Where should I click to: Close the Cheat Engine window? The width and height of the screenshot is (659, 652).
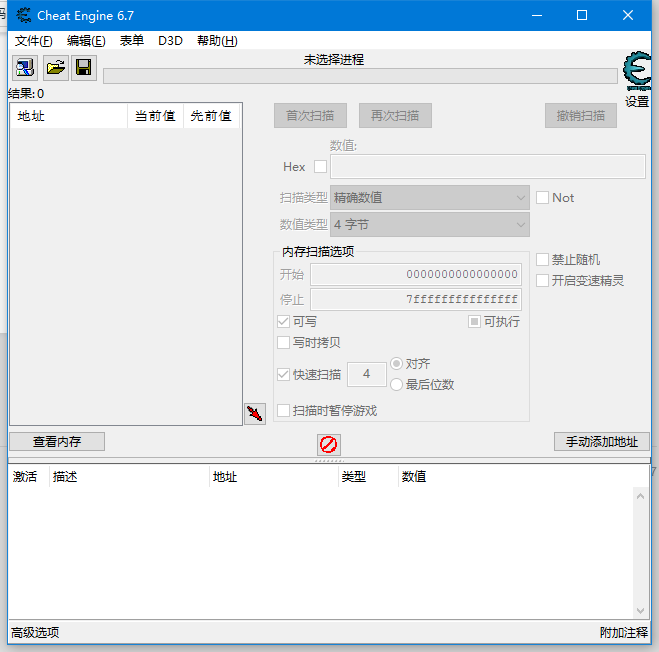628,16
